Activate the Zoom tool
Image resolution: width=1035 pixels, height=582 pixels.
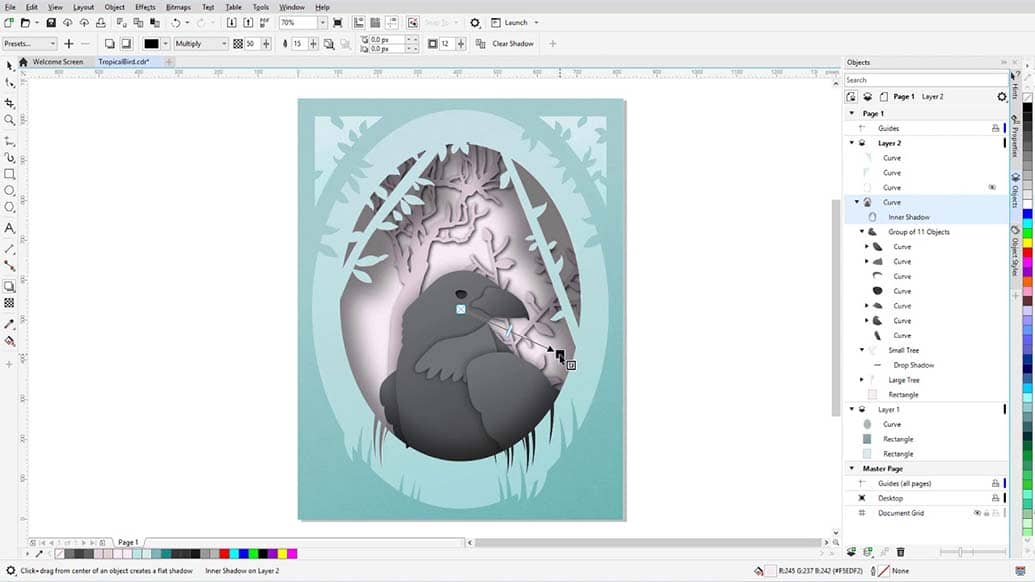point(10,120)
